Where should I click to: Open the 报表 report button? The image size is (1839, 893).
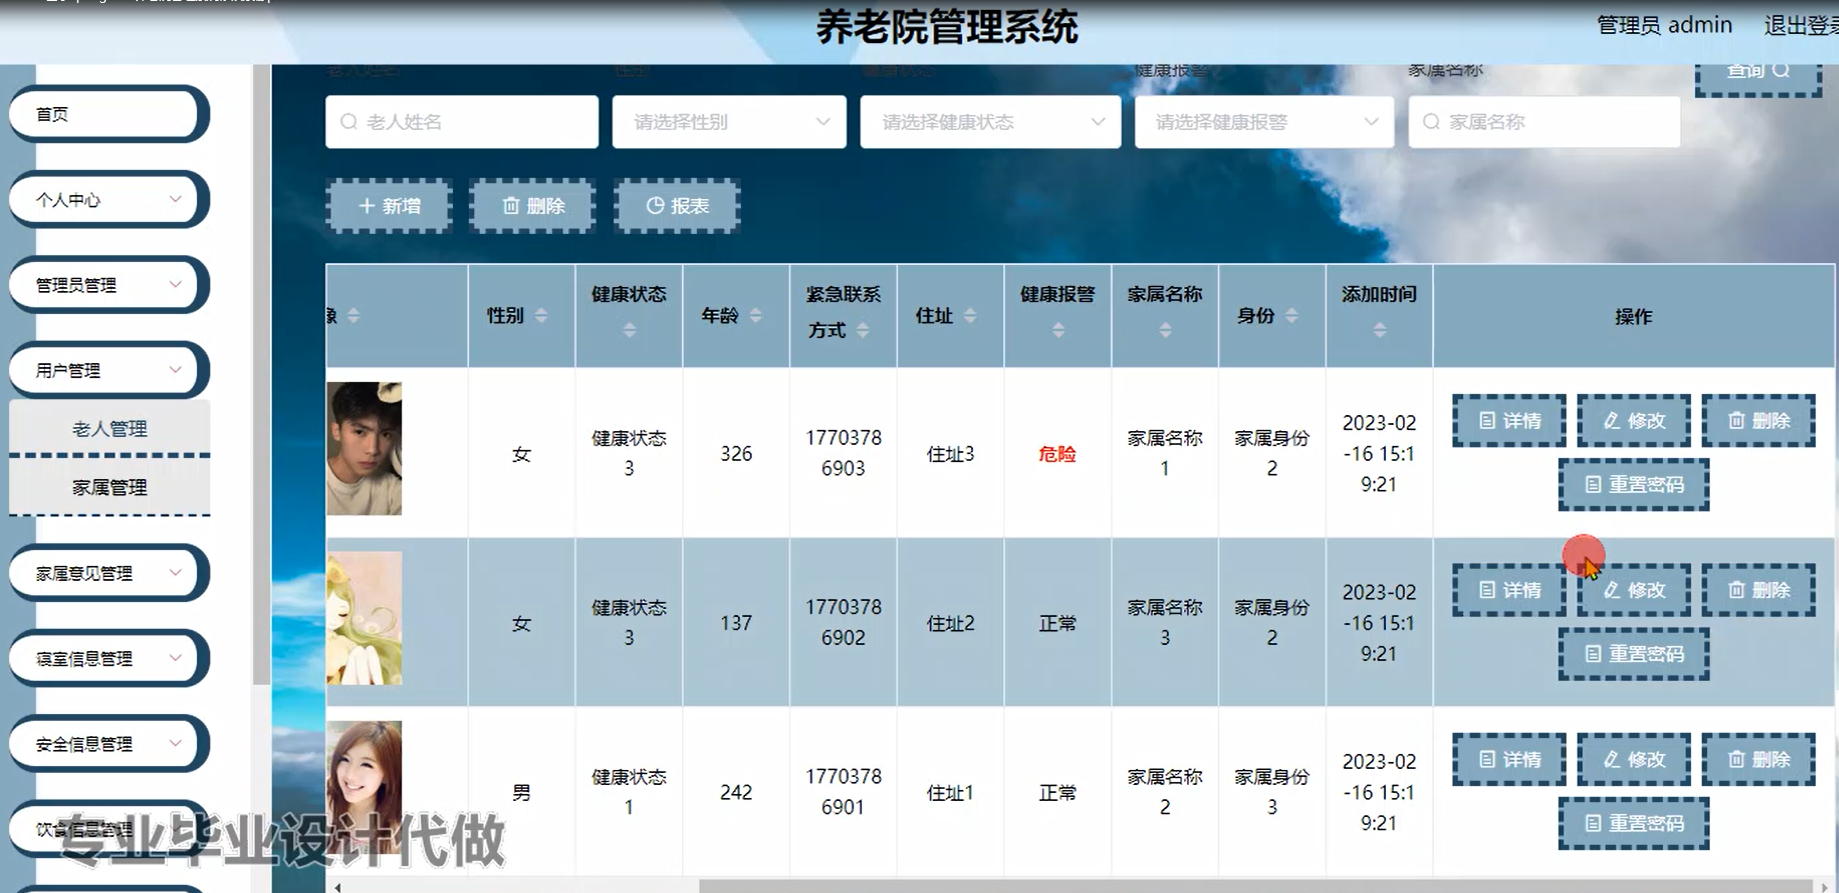[677, 206]
